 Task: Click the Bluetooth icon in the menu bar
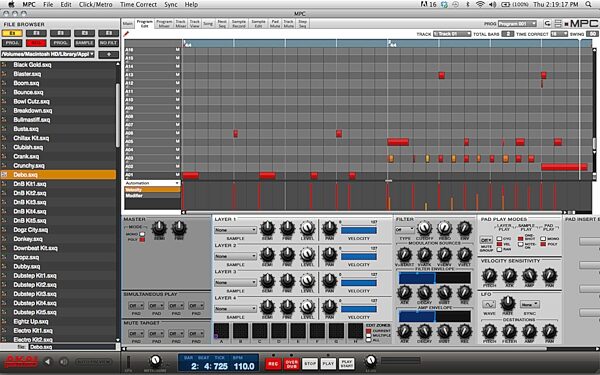pyautogui.click(x=468, y=4)
